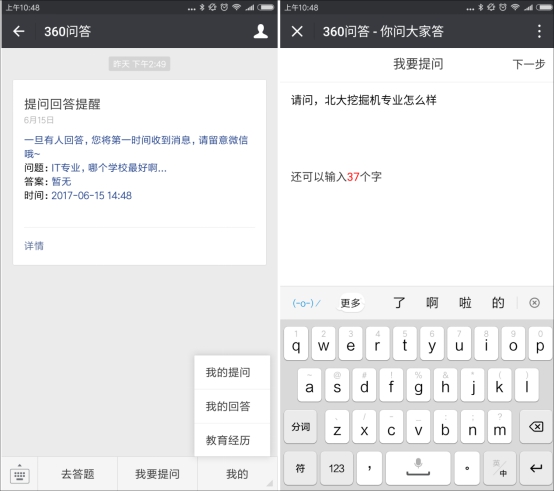
Task: Click the 提问回答提醒 card title
Action: (62, 104)
